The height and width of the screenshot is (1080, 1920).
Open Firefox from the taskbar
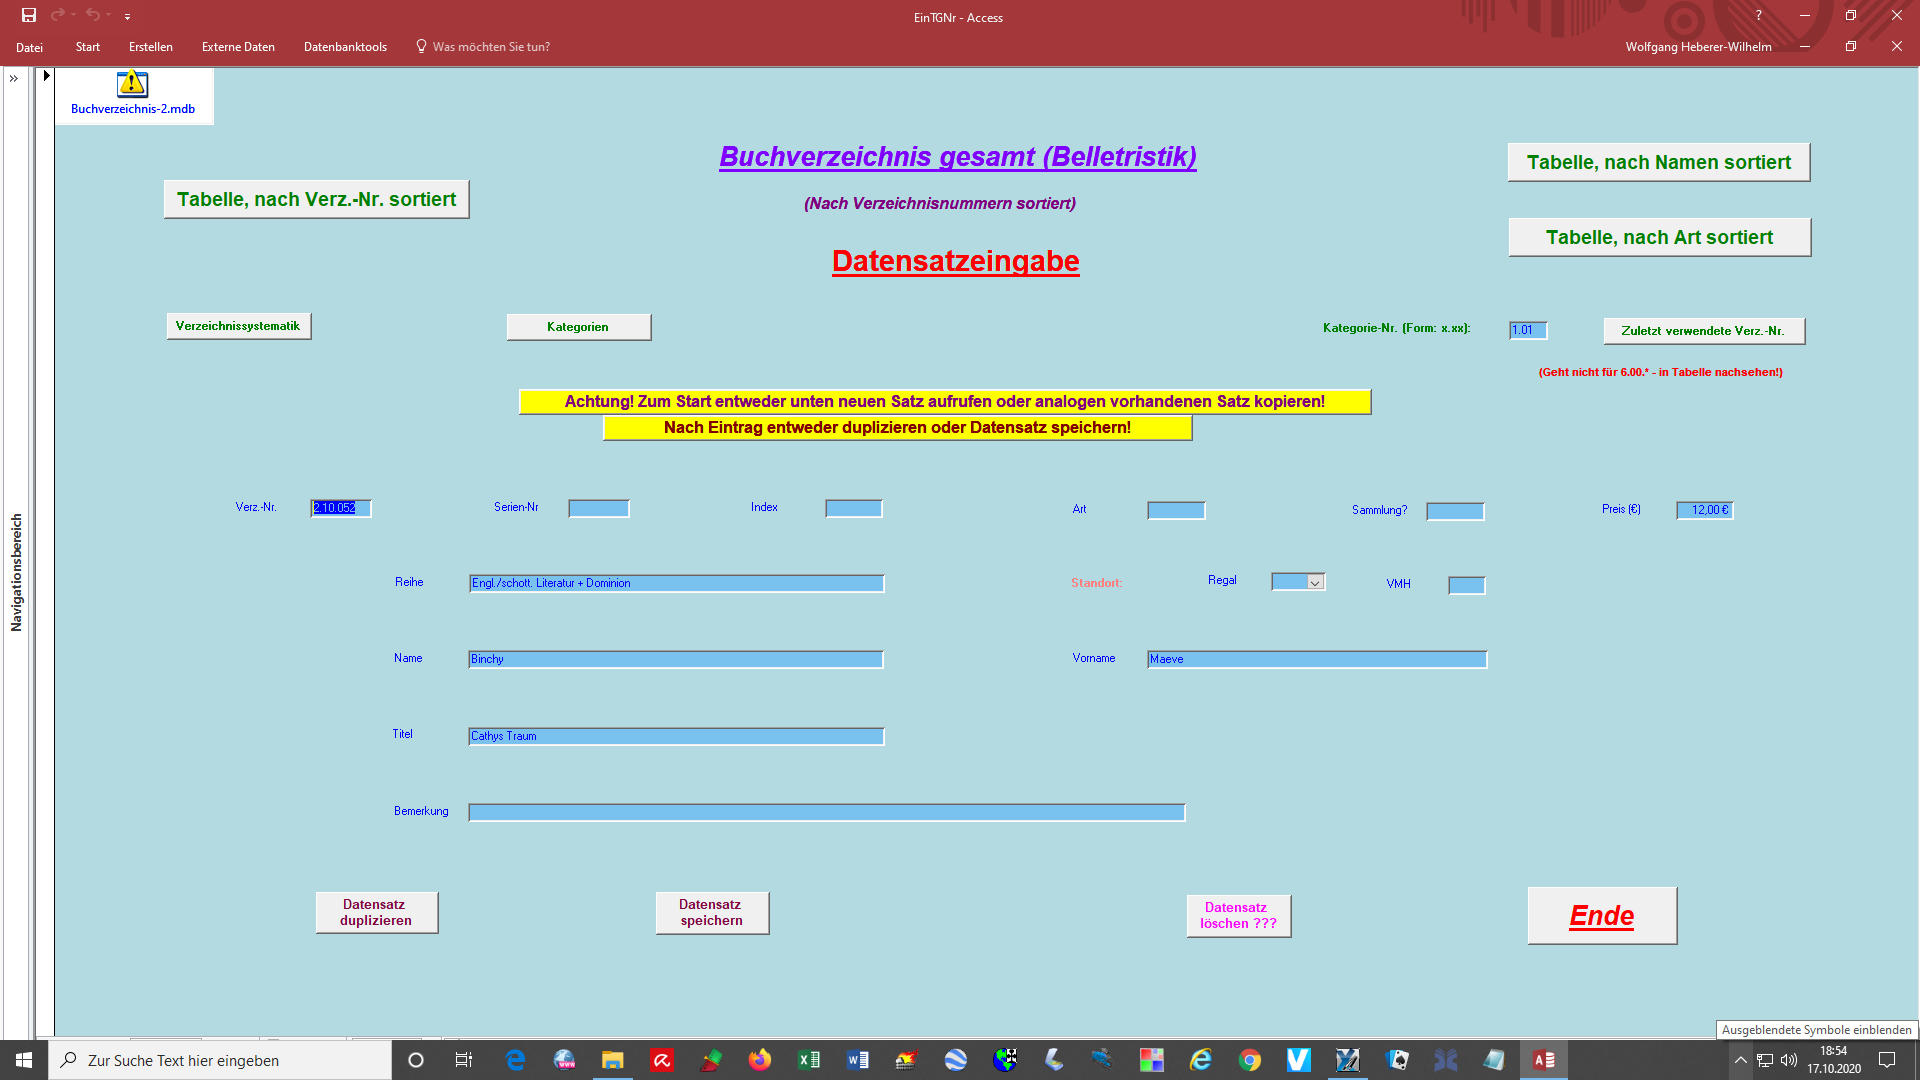(x=760, y=1060)
